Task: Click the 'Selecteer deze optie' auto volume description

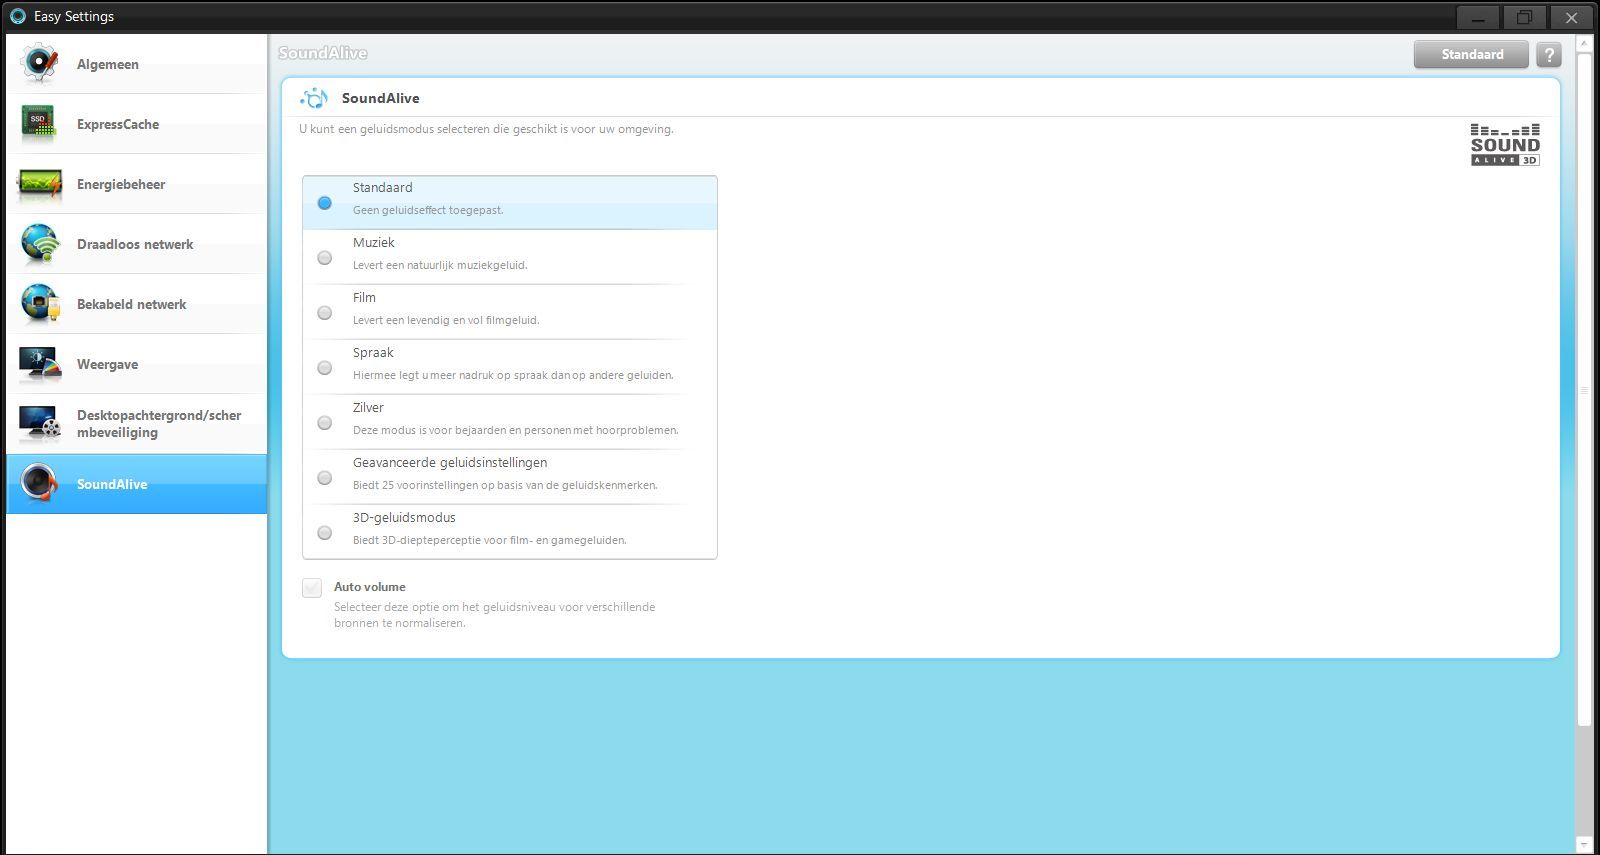Action: pos(495,615)
